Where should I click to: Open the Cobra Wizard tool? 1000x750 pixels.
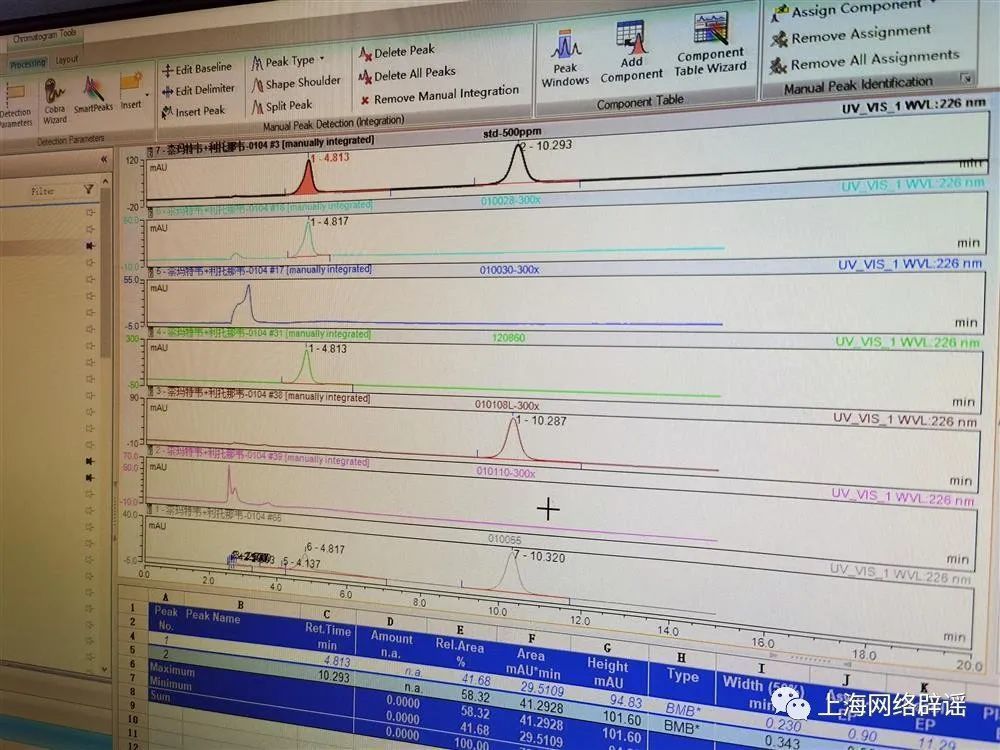click(55, 101)
